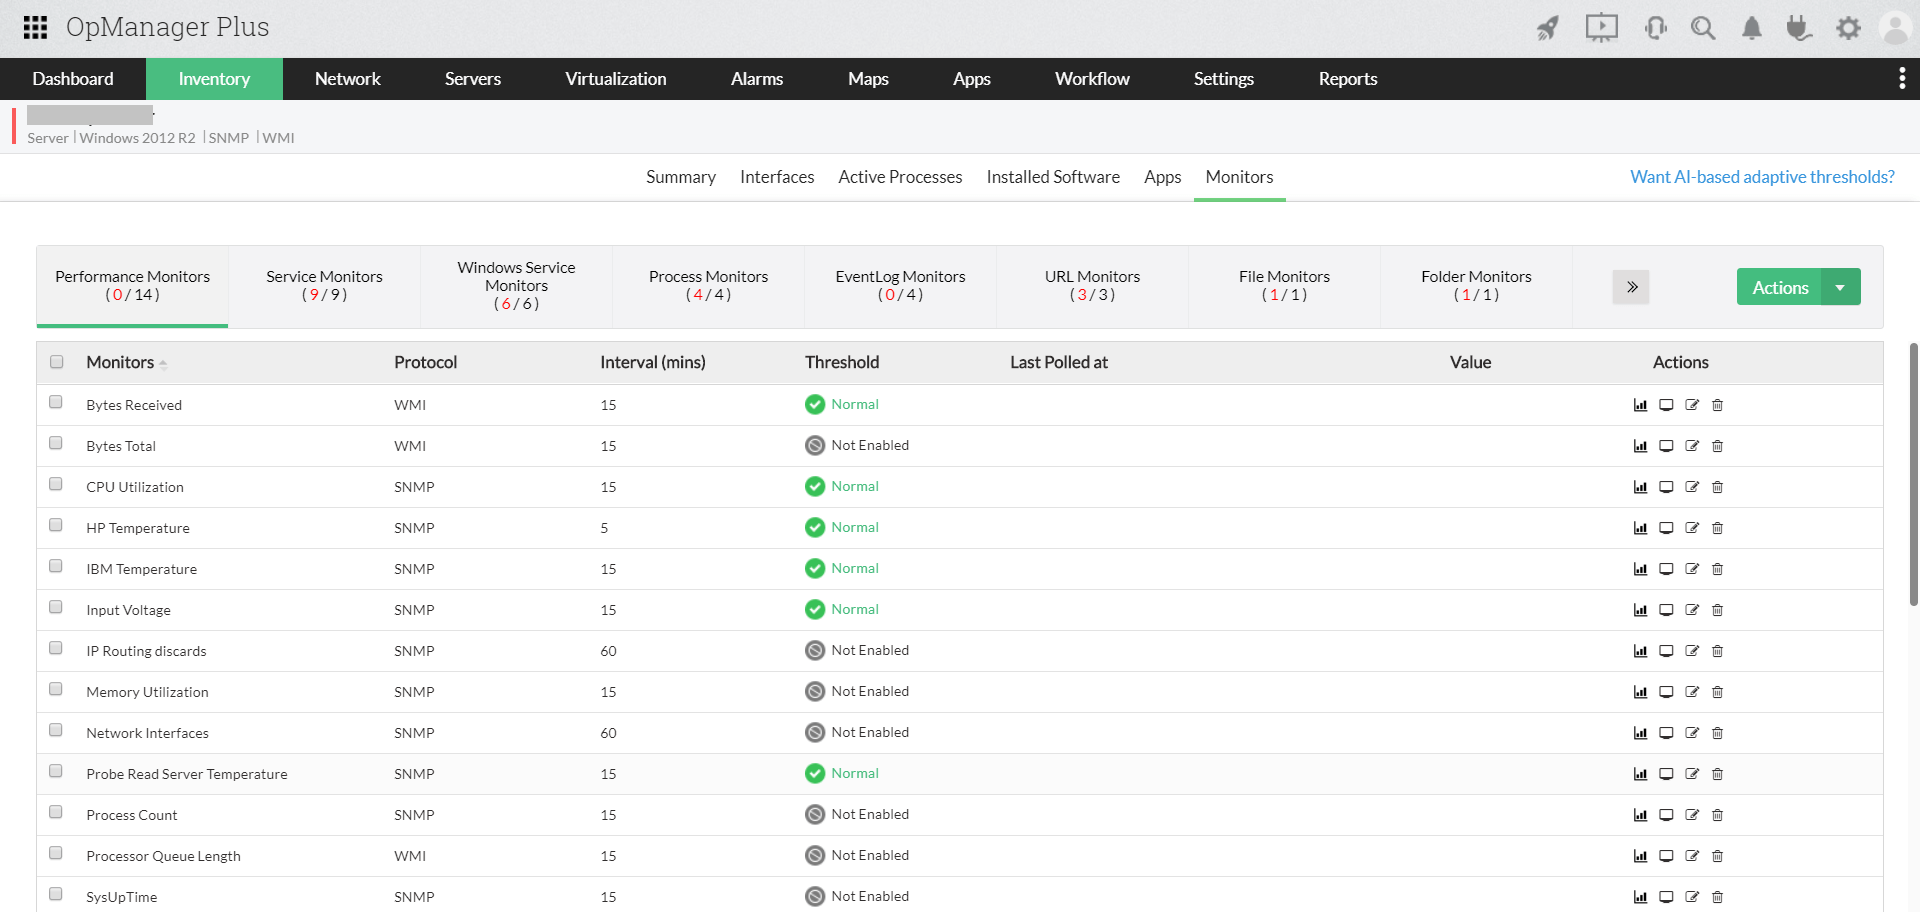The height and width of the screenshot is (912, 1920).
Task: Select the checkbox for Input Voltage
Action: click(x=57, y=606)
